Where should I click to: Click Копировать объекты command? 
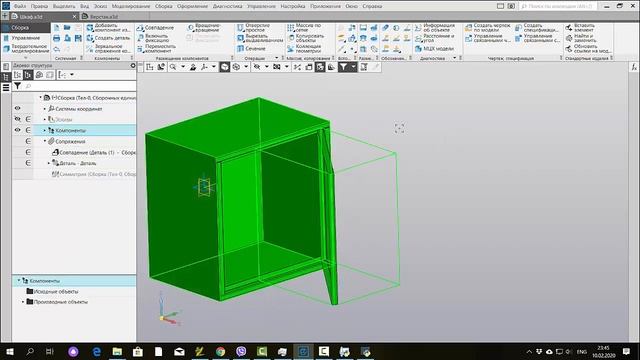pos(306,38)
